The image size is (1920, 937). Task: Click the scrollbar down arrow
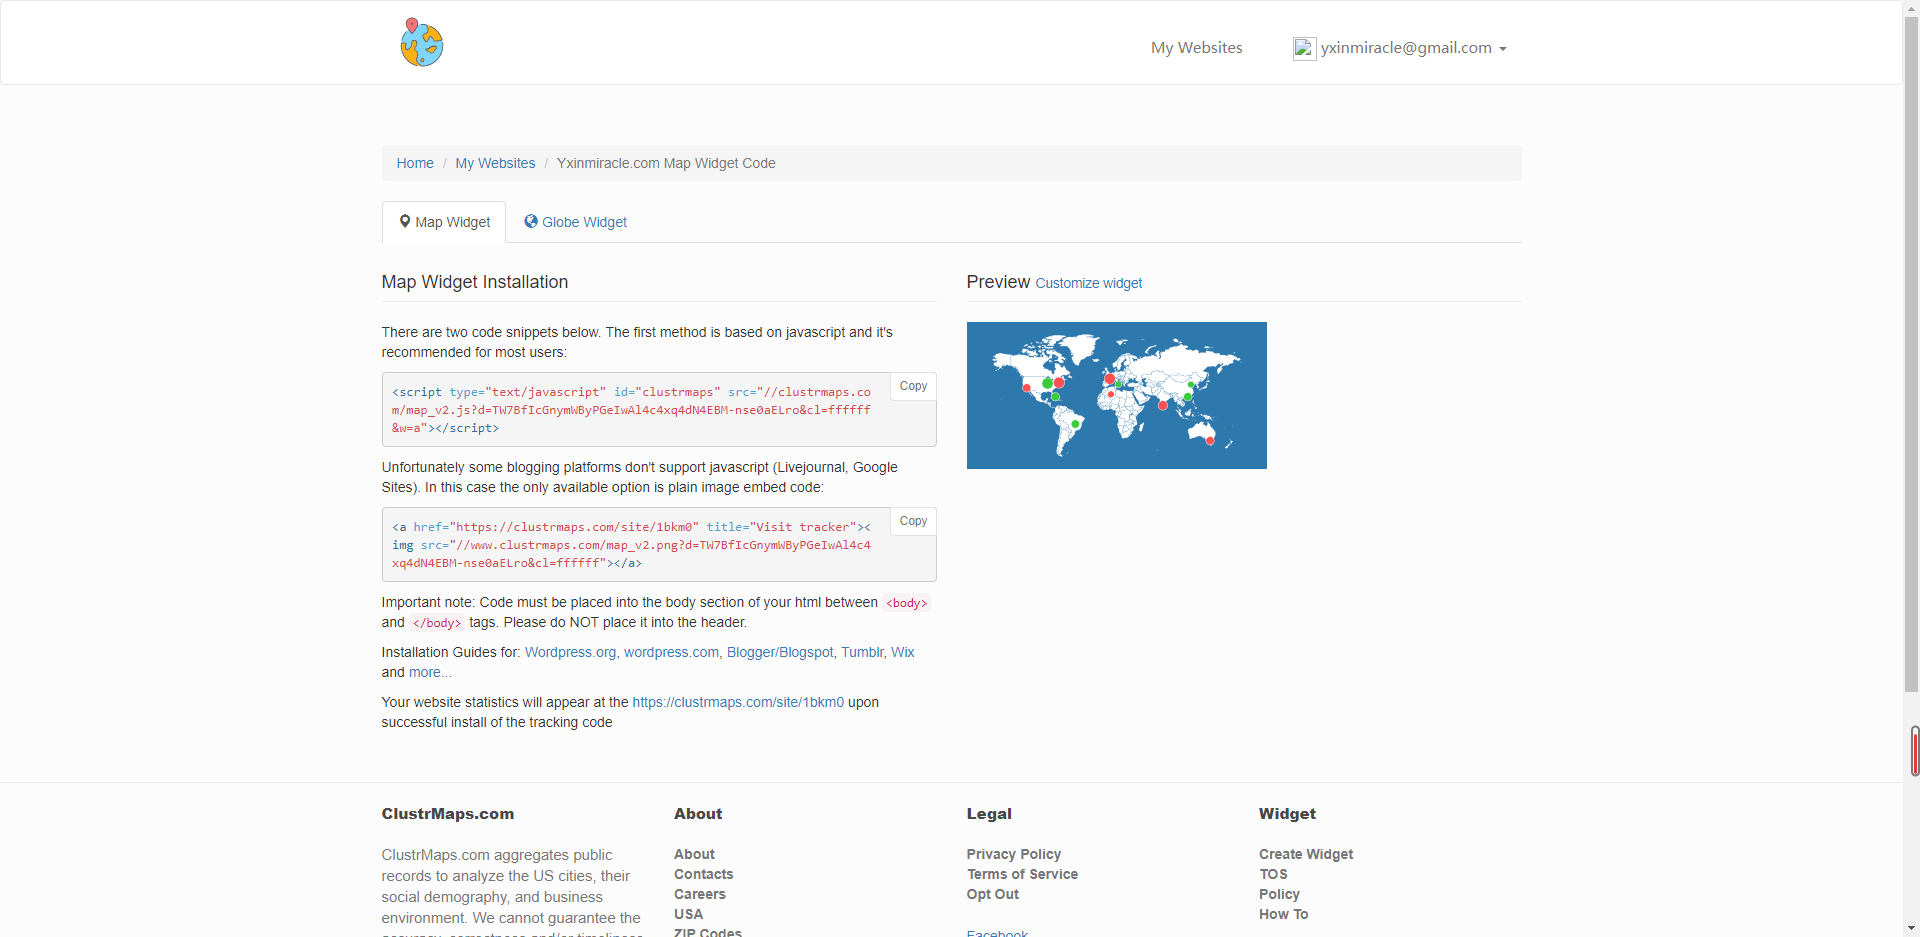coord(1911,929)
